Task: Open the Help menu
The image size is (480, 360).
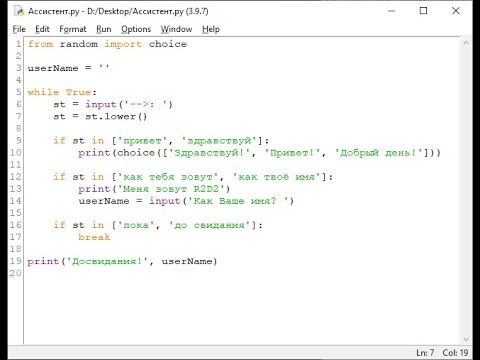Action: 211,29
